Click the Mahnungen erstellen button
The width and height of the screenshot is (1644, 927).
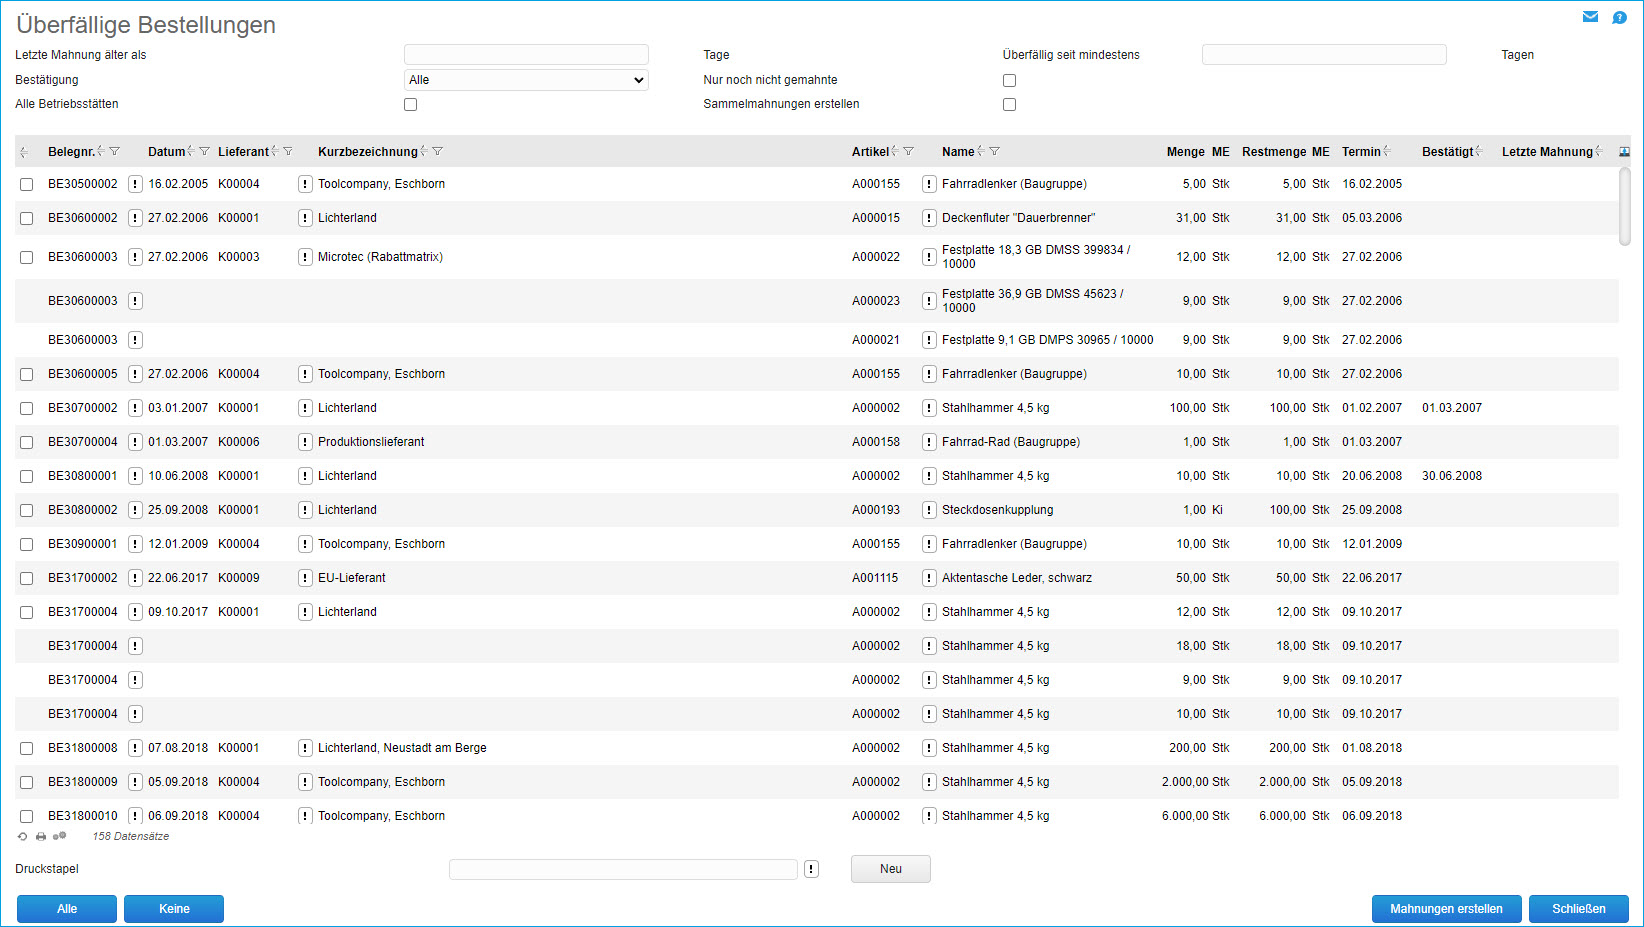pyautogui.click(x=1446, y=909)
